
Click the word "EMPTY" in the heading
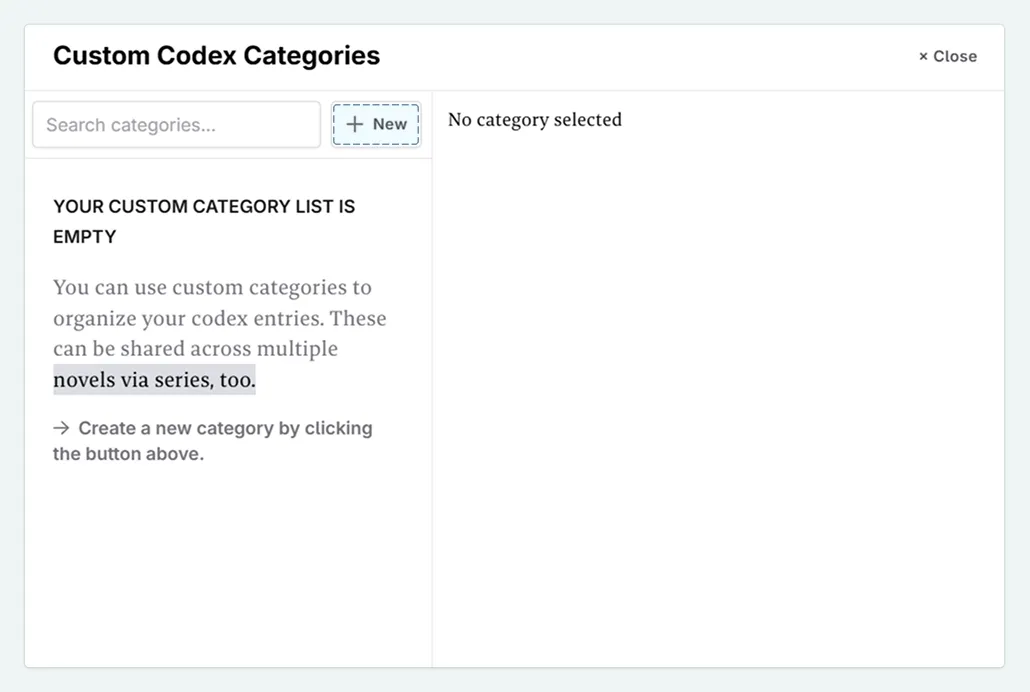coord(85,237)
